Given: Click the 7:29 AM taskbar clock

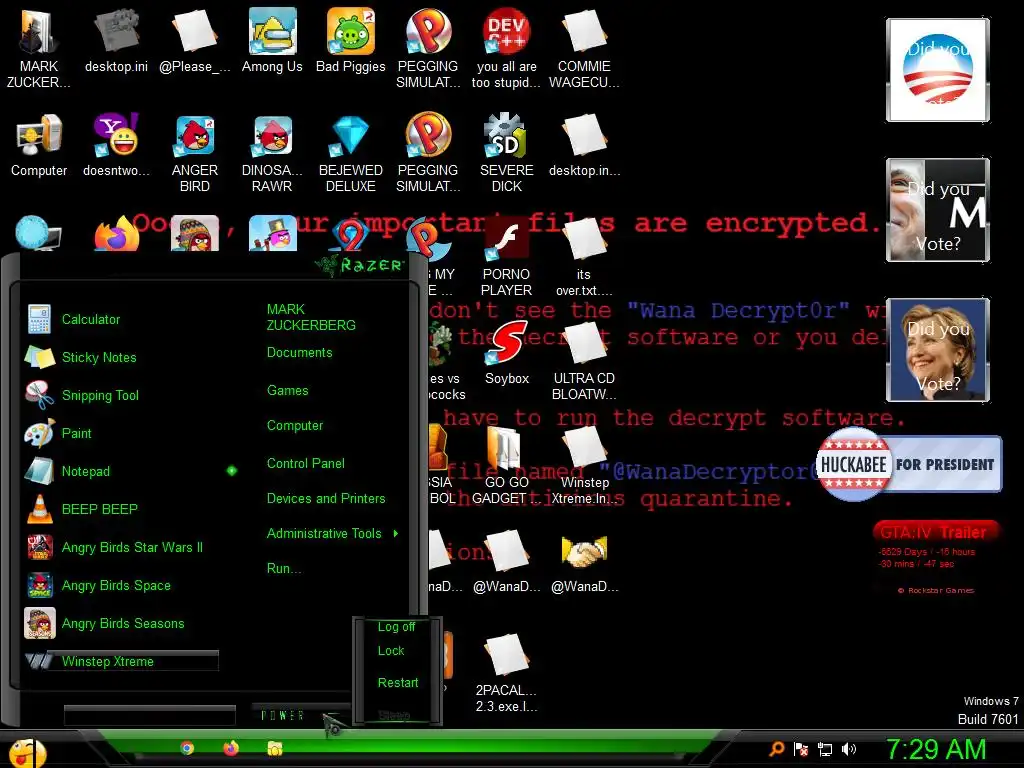Looking at the screenshot, I should point(936,750).
